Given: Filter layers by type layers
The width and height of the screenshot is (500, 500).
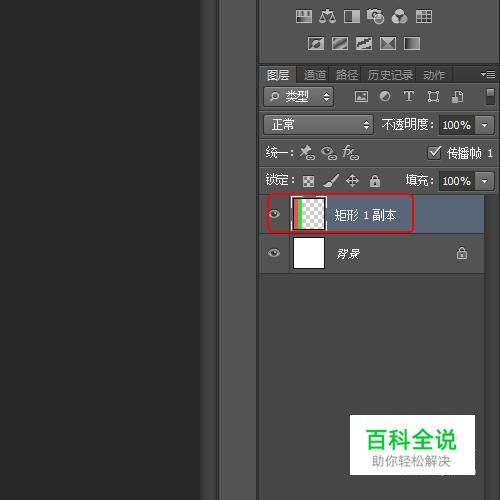Looking at the screenshot, I should click(x=409, y=97).
